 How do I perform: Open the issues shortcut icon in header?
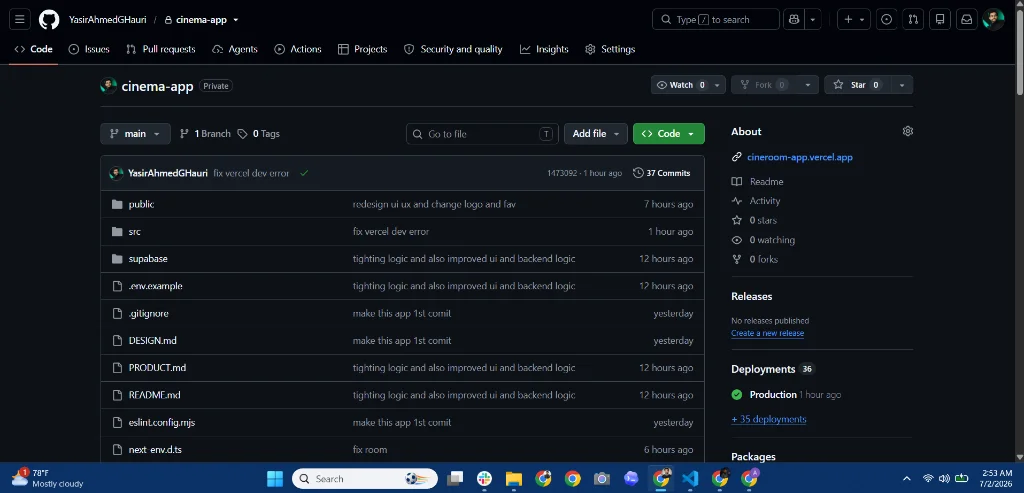click(886, 20)
